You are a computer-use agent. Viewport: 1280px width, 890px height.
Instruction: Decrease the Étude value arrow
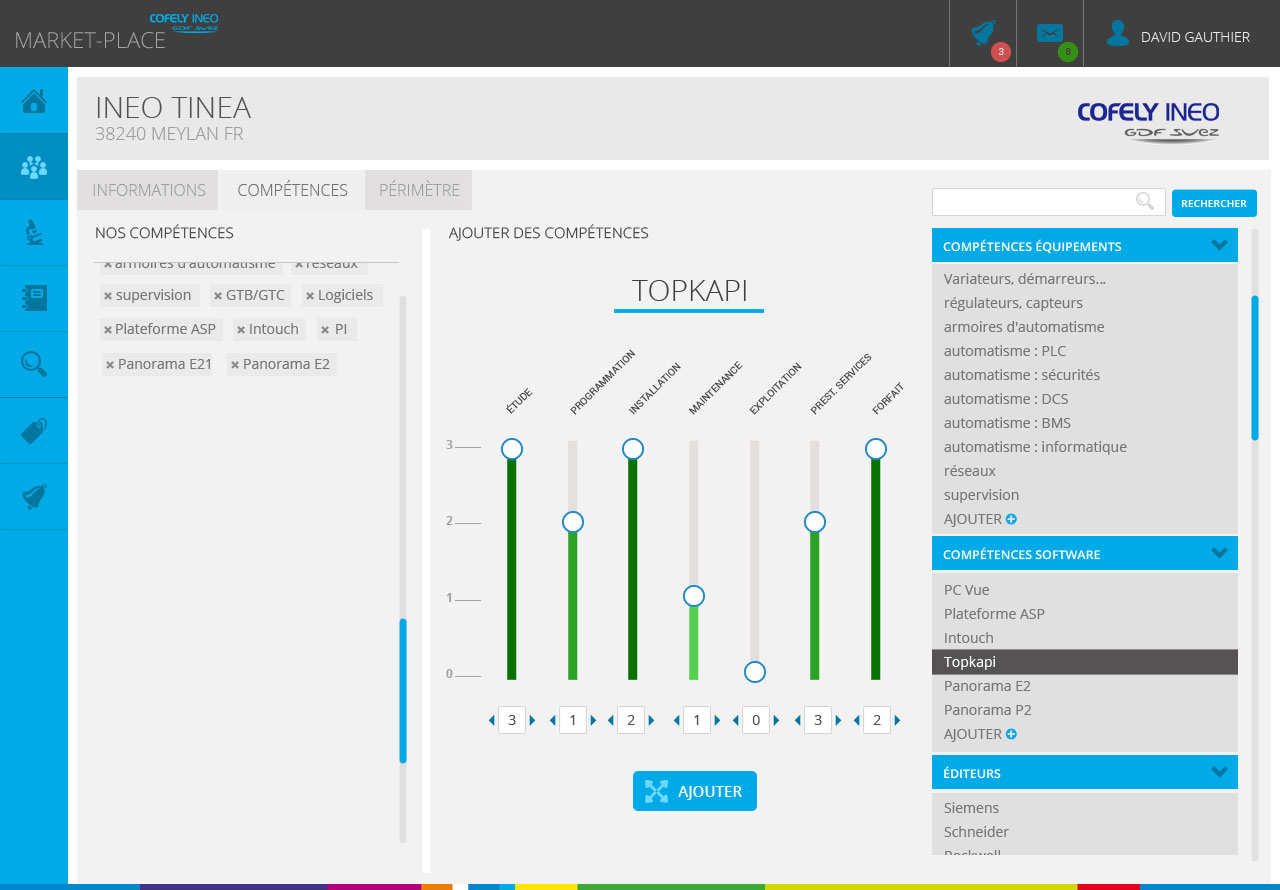point(492,720)
